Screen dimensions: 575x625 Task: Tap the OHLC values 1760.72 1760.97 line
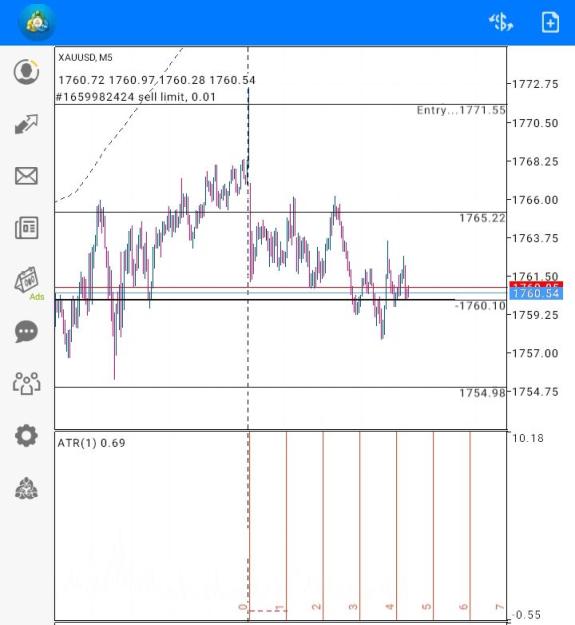coord(157,80)
